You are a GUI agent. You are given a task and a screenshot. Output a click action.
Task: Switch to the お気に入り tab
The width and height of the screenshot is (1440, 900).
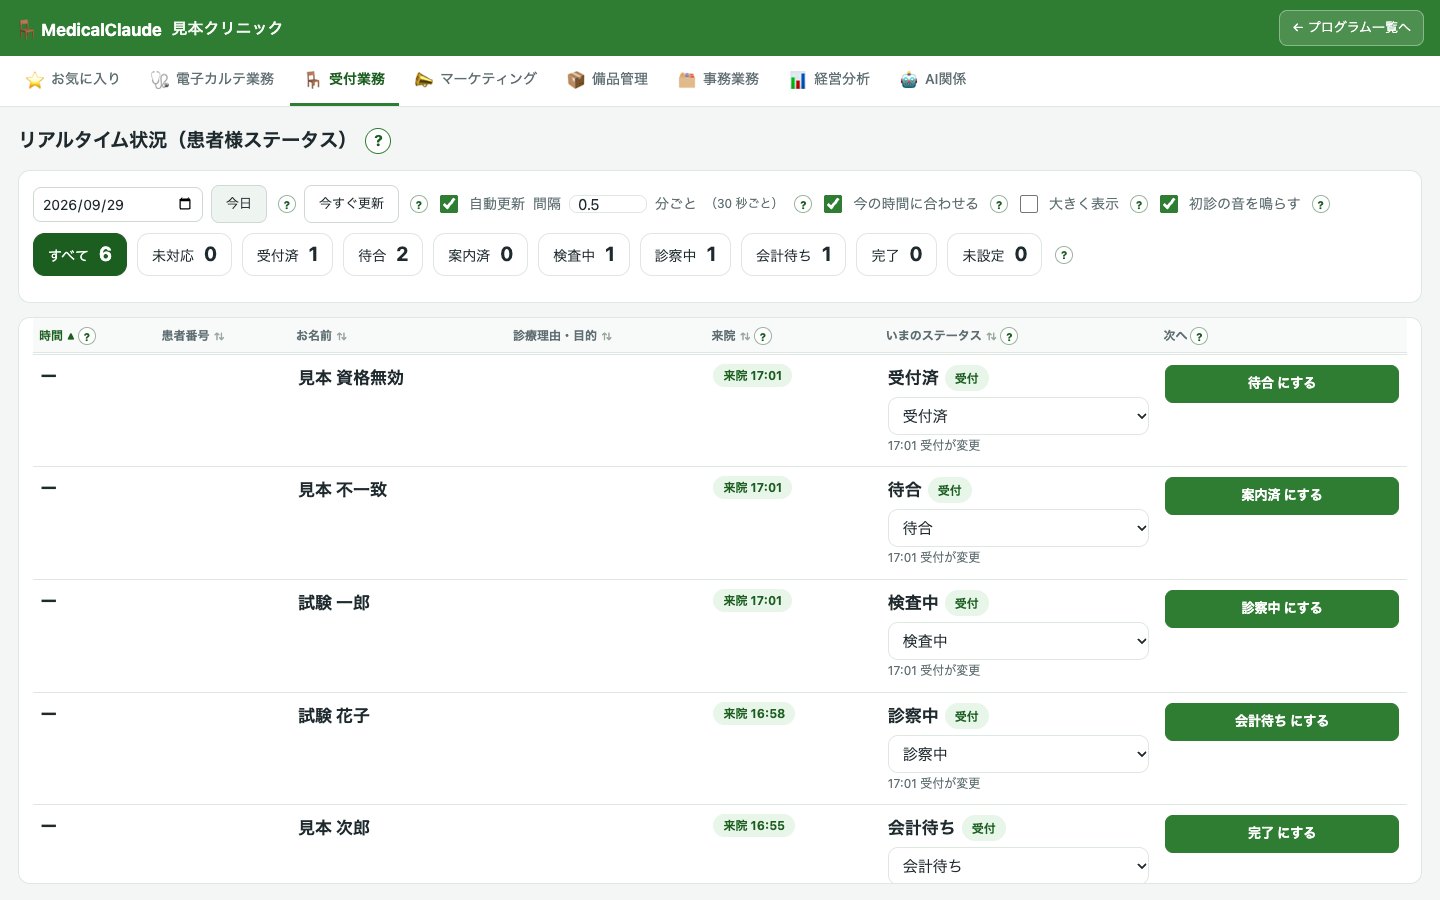(73, 79)
